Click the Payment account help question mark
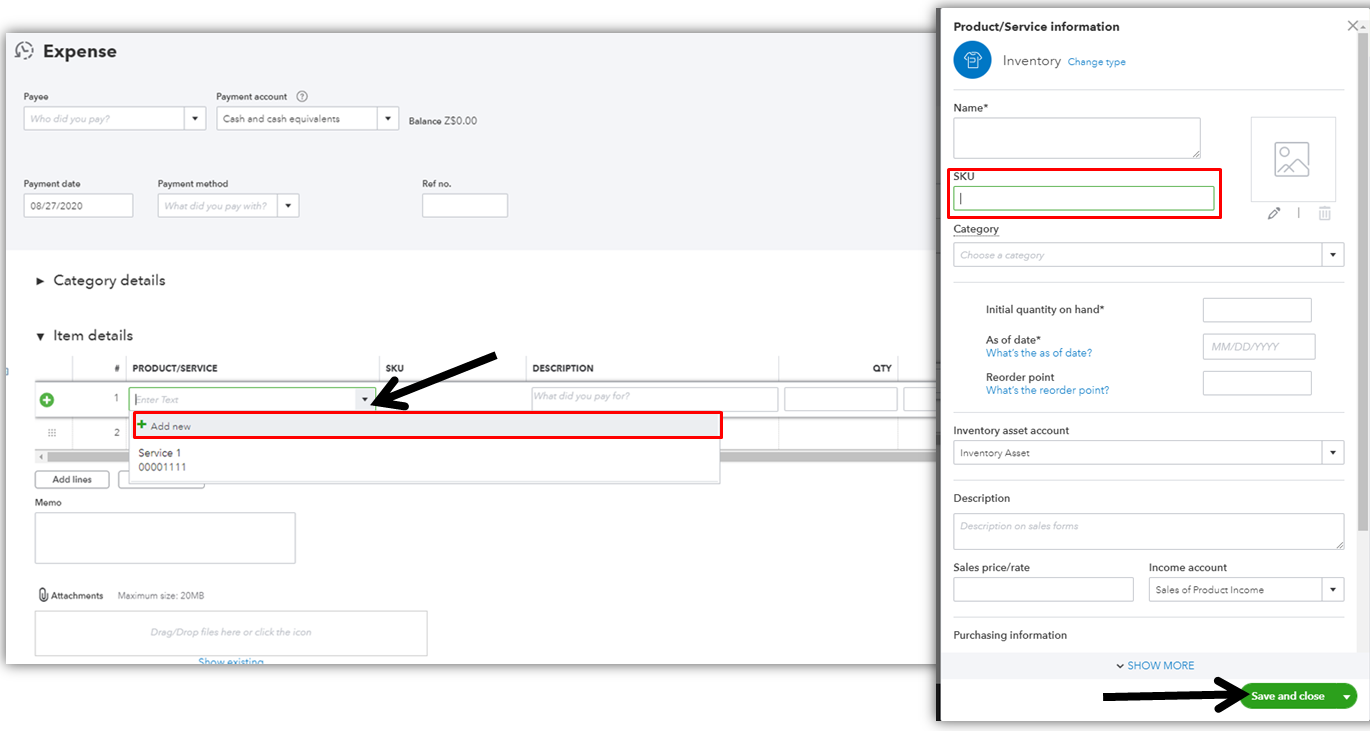 click(x=302, y=97)
